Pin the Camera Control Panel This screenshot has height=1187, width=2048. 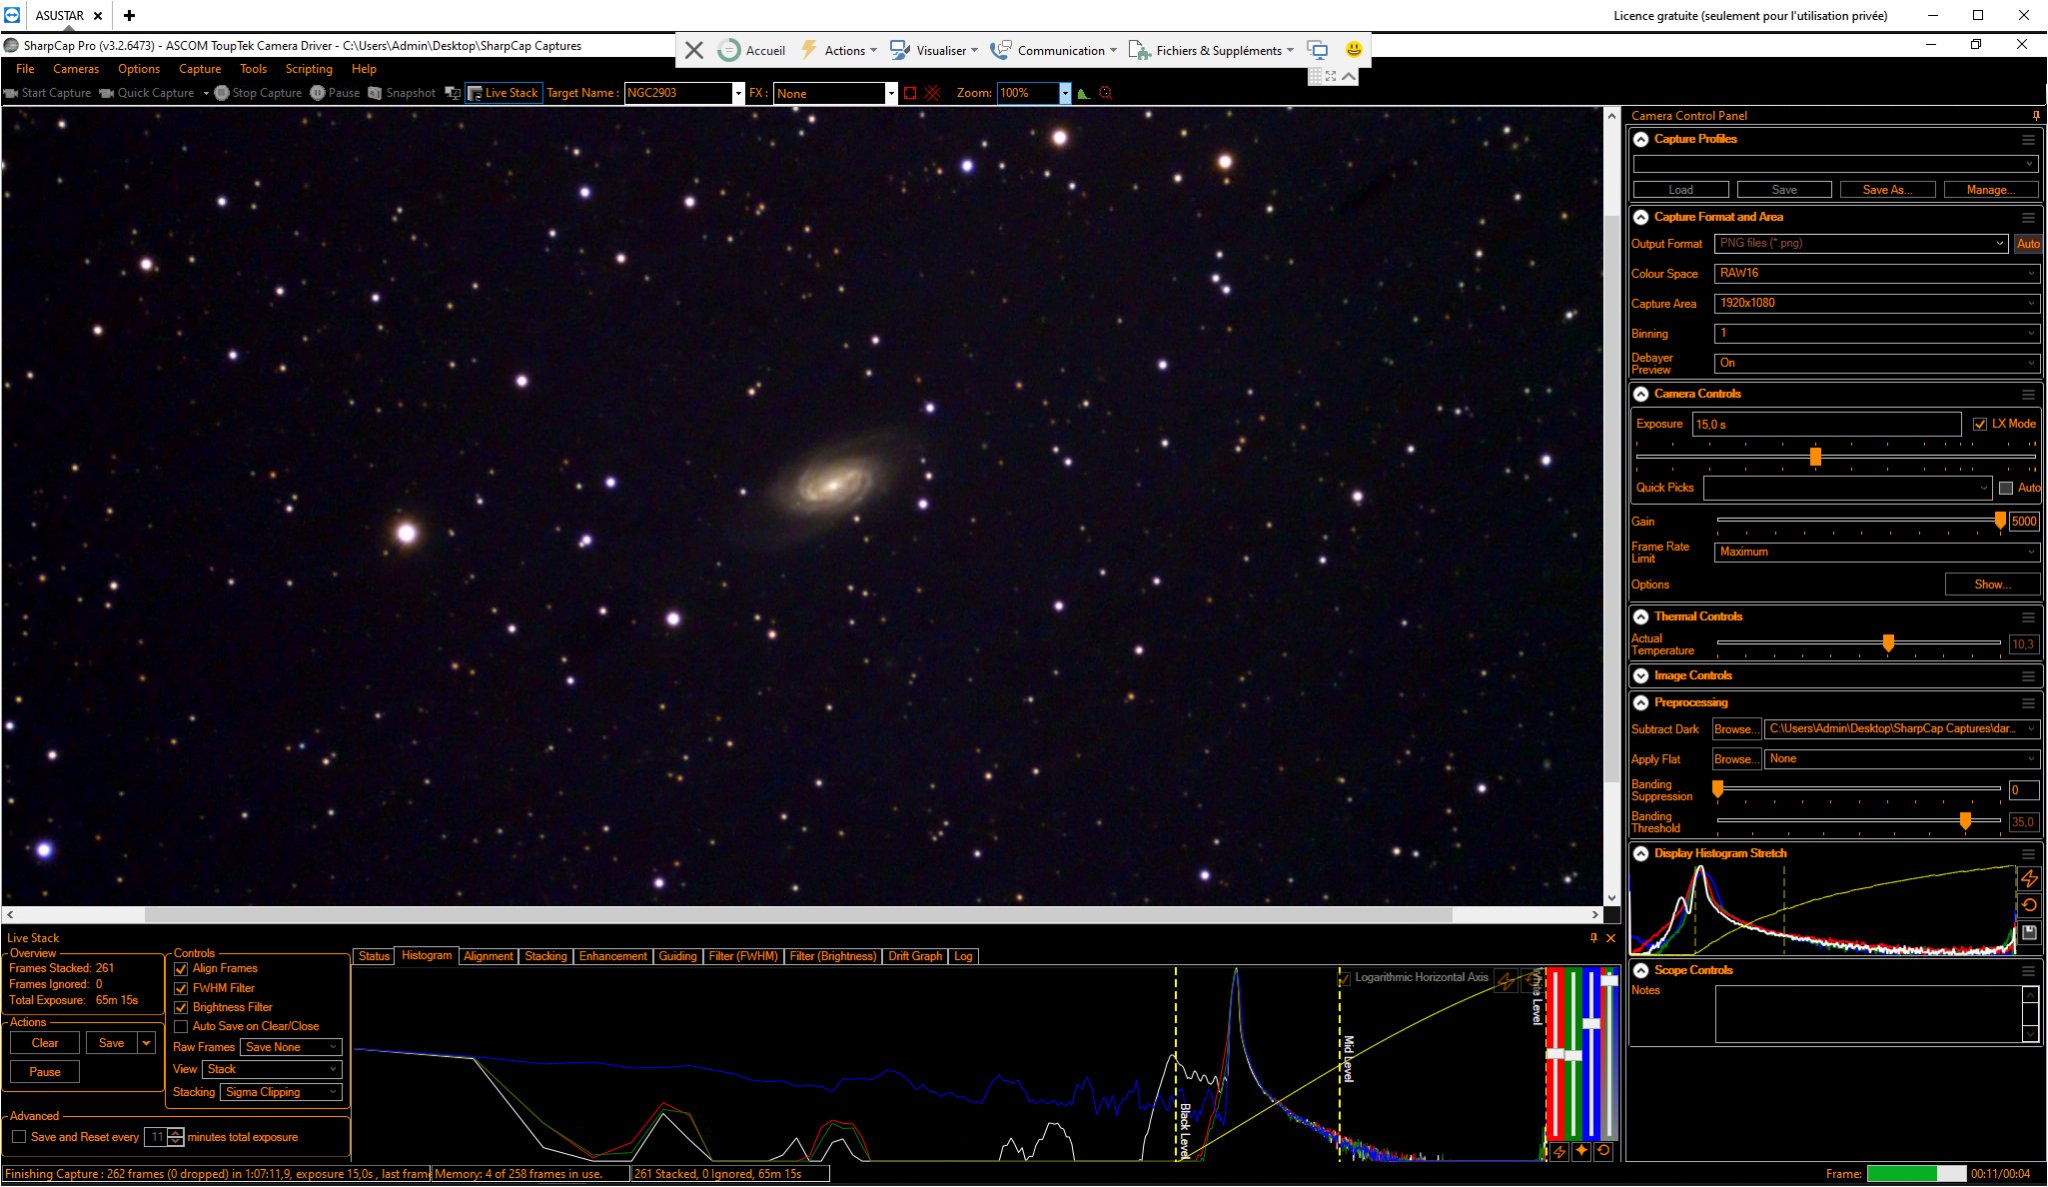(2035, 116)
